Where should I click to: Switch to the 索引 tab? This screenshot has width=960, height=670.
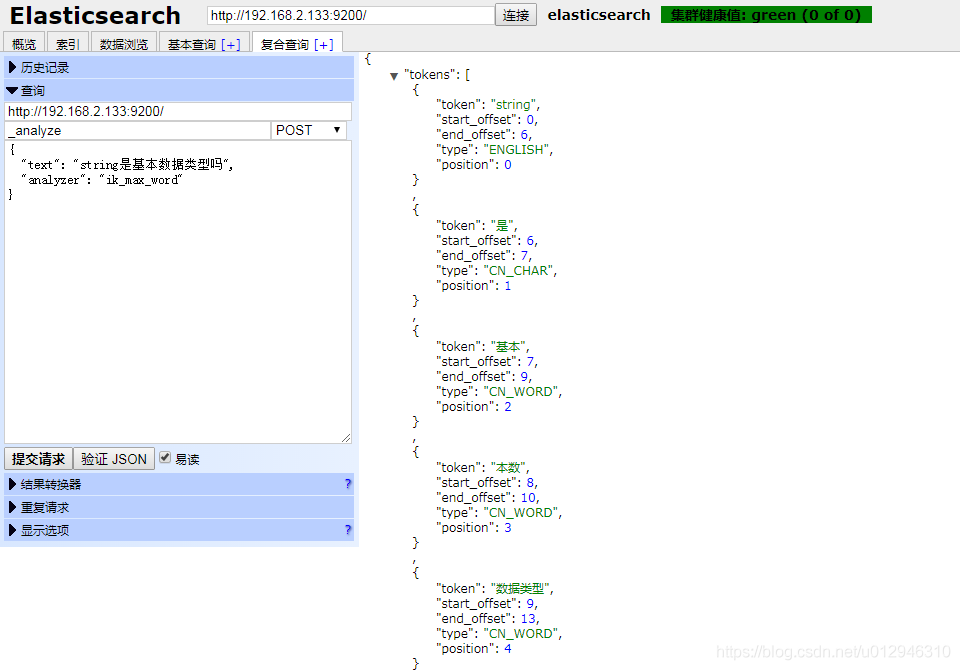[67, 43]
